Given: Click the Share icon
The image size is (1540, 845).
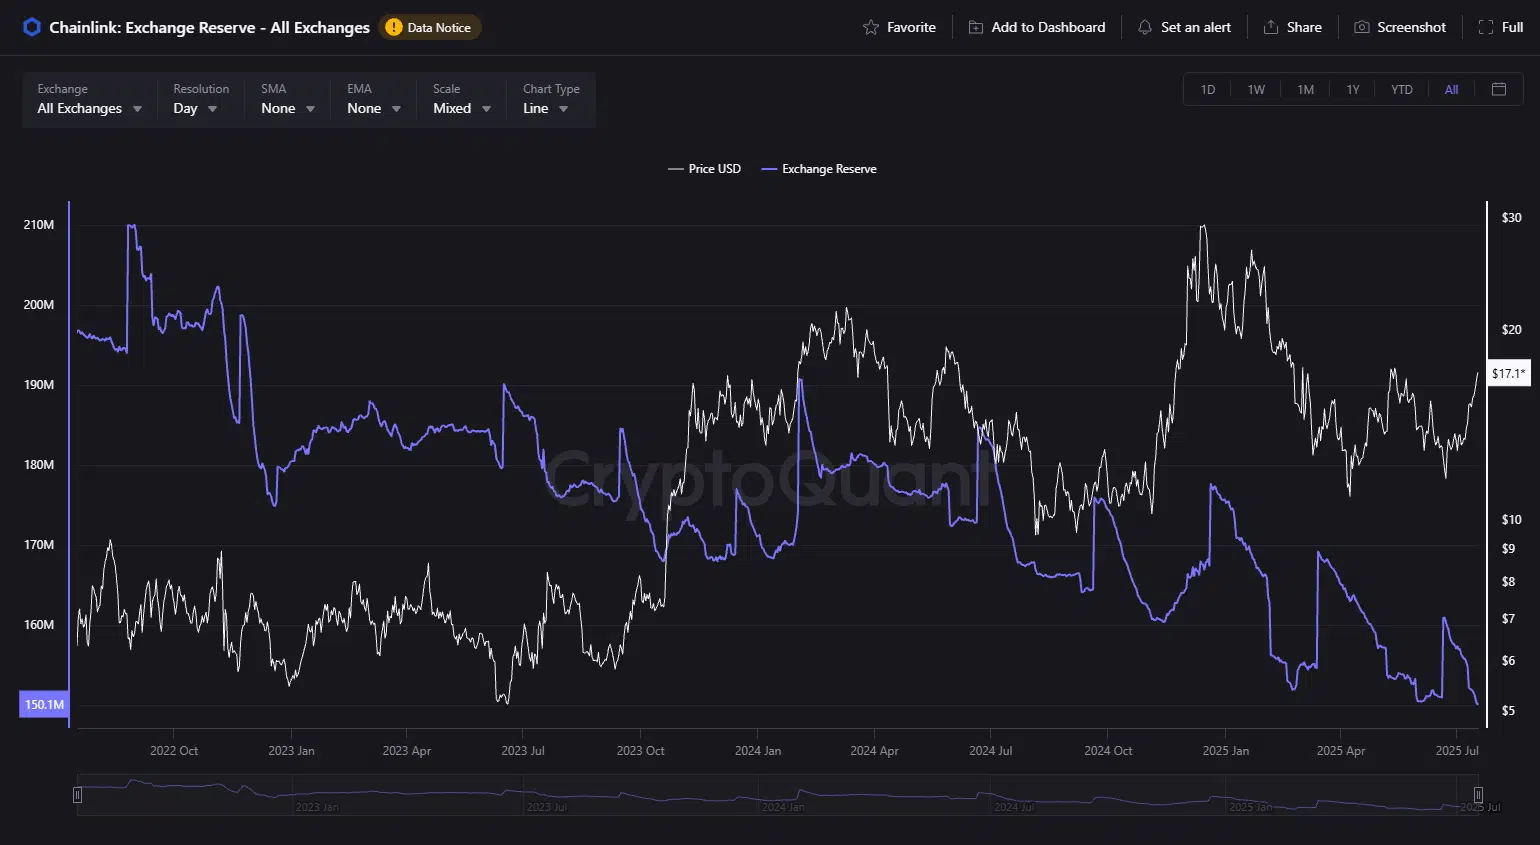Looking at the screenshot, I should point(1270,27).
